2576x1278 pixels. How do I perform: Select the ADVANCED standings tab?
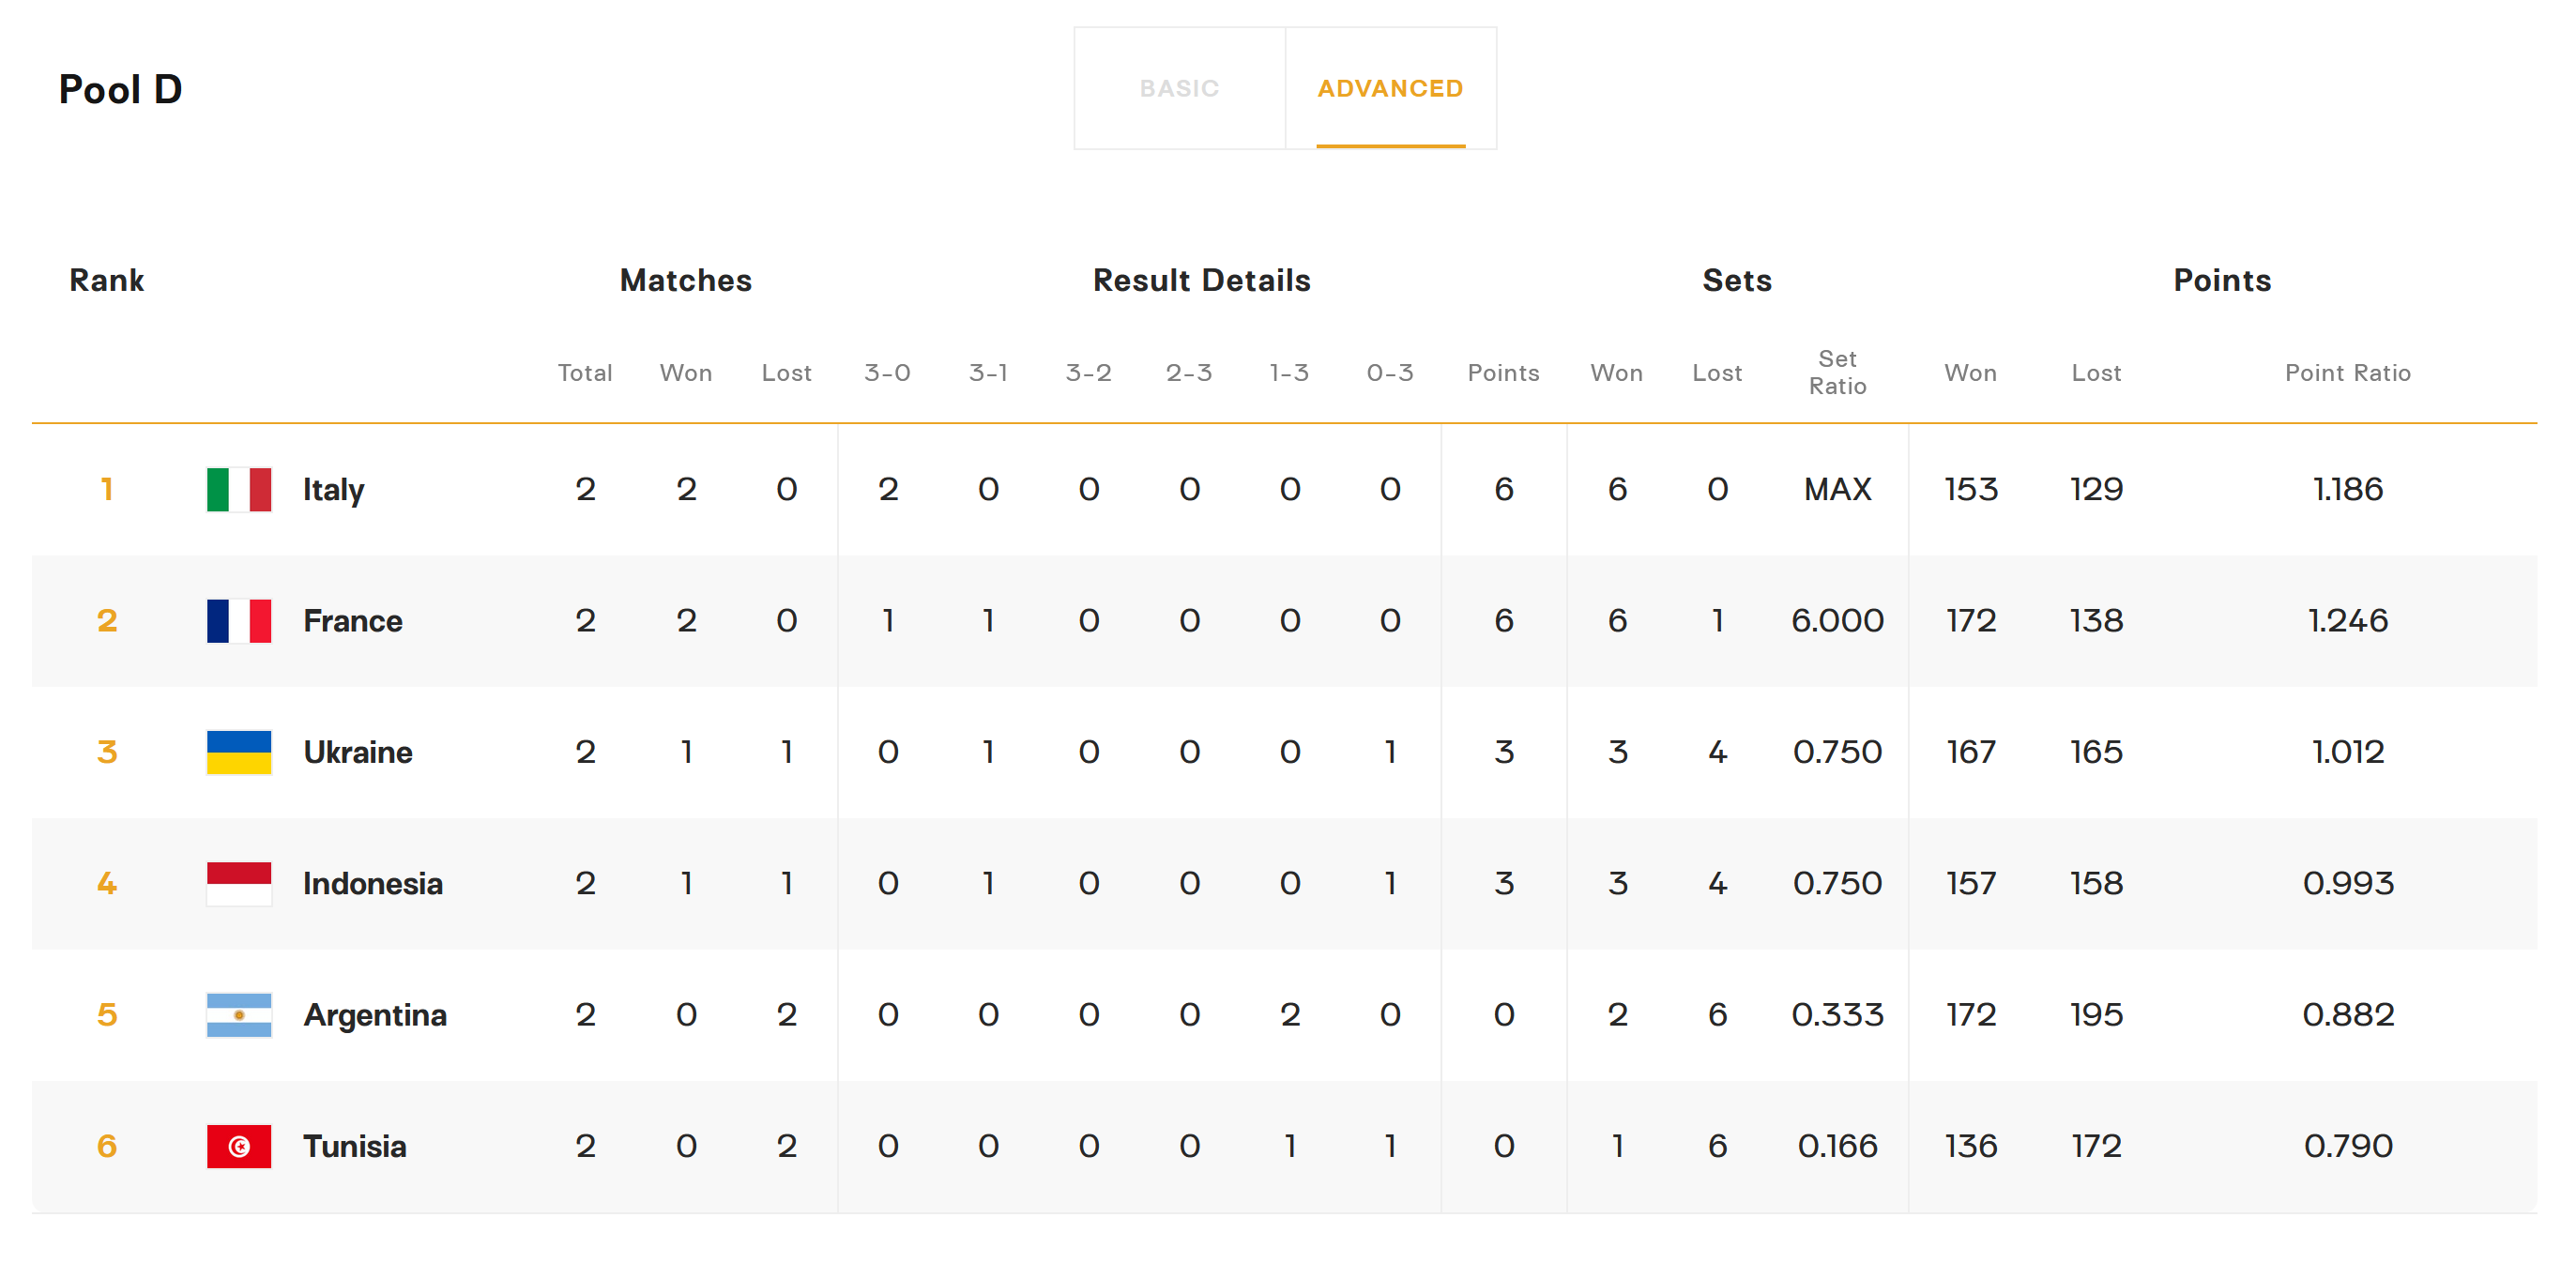[x=1390, y=88]
